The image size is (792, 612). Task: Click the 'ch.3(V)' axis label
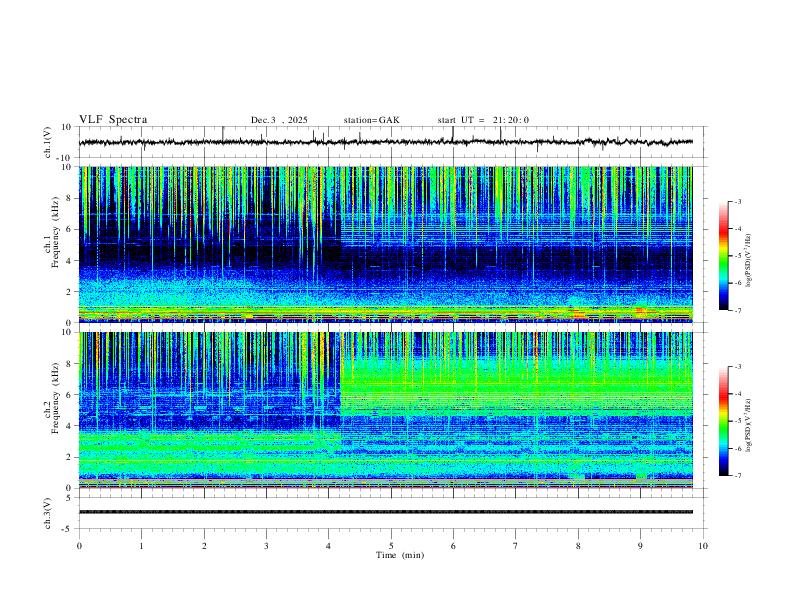click(48, 513)
